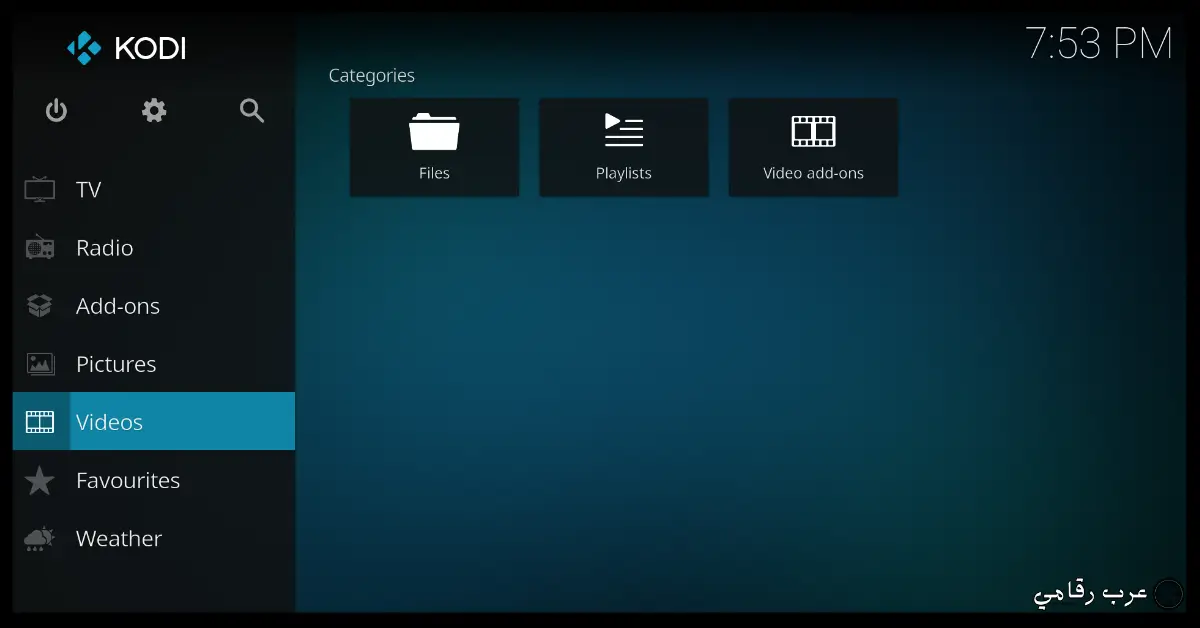Select the TV icon in the sidebar
The width and height of the screenshot is (1200, 628).
pyautogui.click(x=40, y=189)
